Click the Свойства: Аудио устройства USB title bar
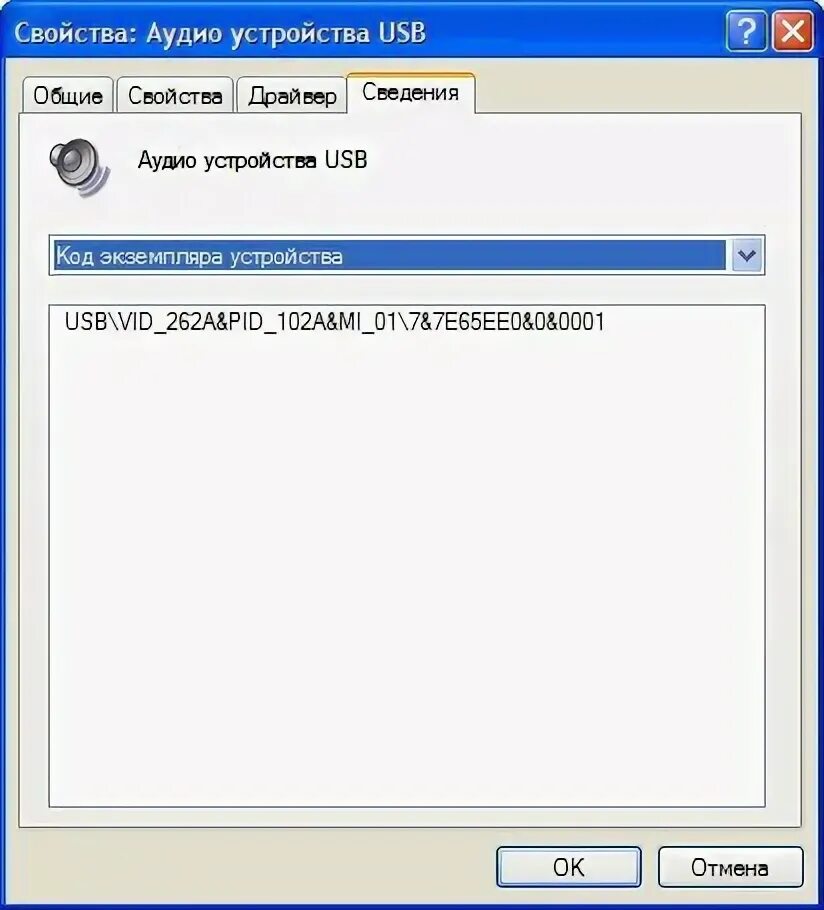The height and width of the screenshot is (910, 824). (366, 32)
